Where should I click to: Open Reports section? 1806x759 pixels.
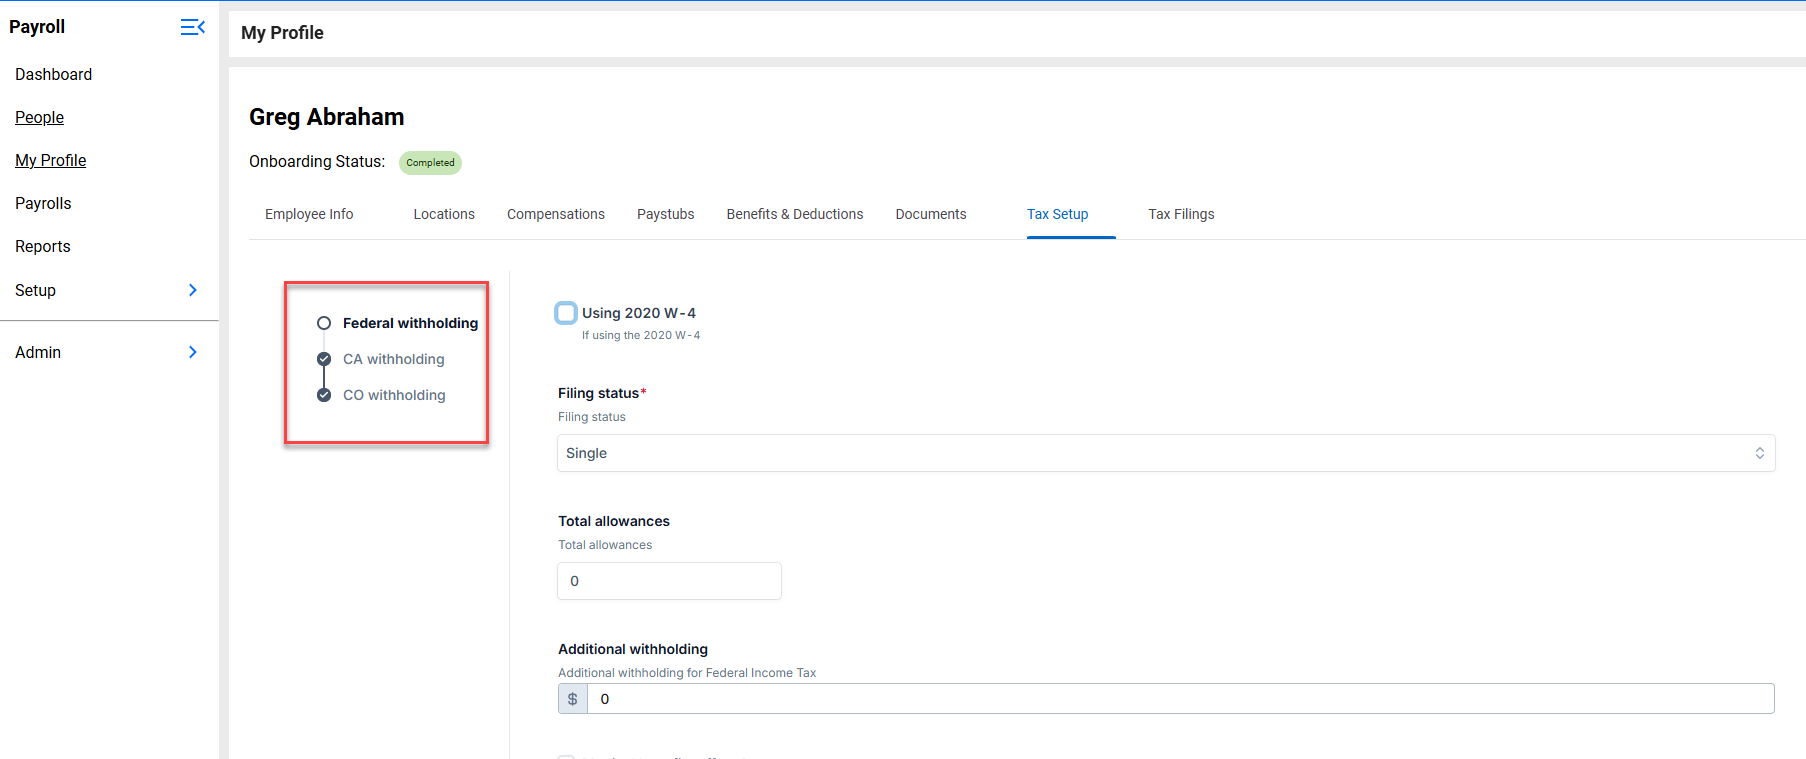43,246
